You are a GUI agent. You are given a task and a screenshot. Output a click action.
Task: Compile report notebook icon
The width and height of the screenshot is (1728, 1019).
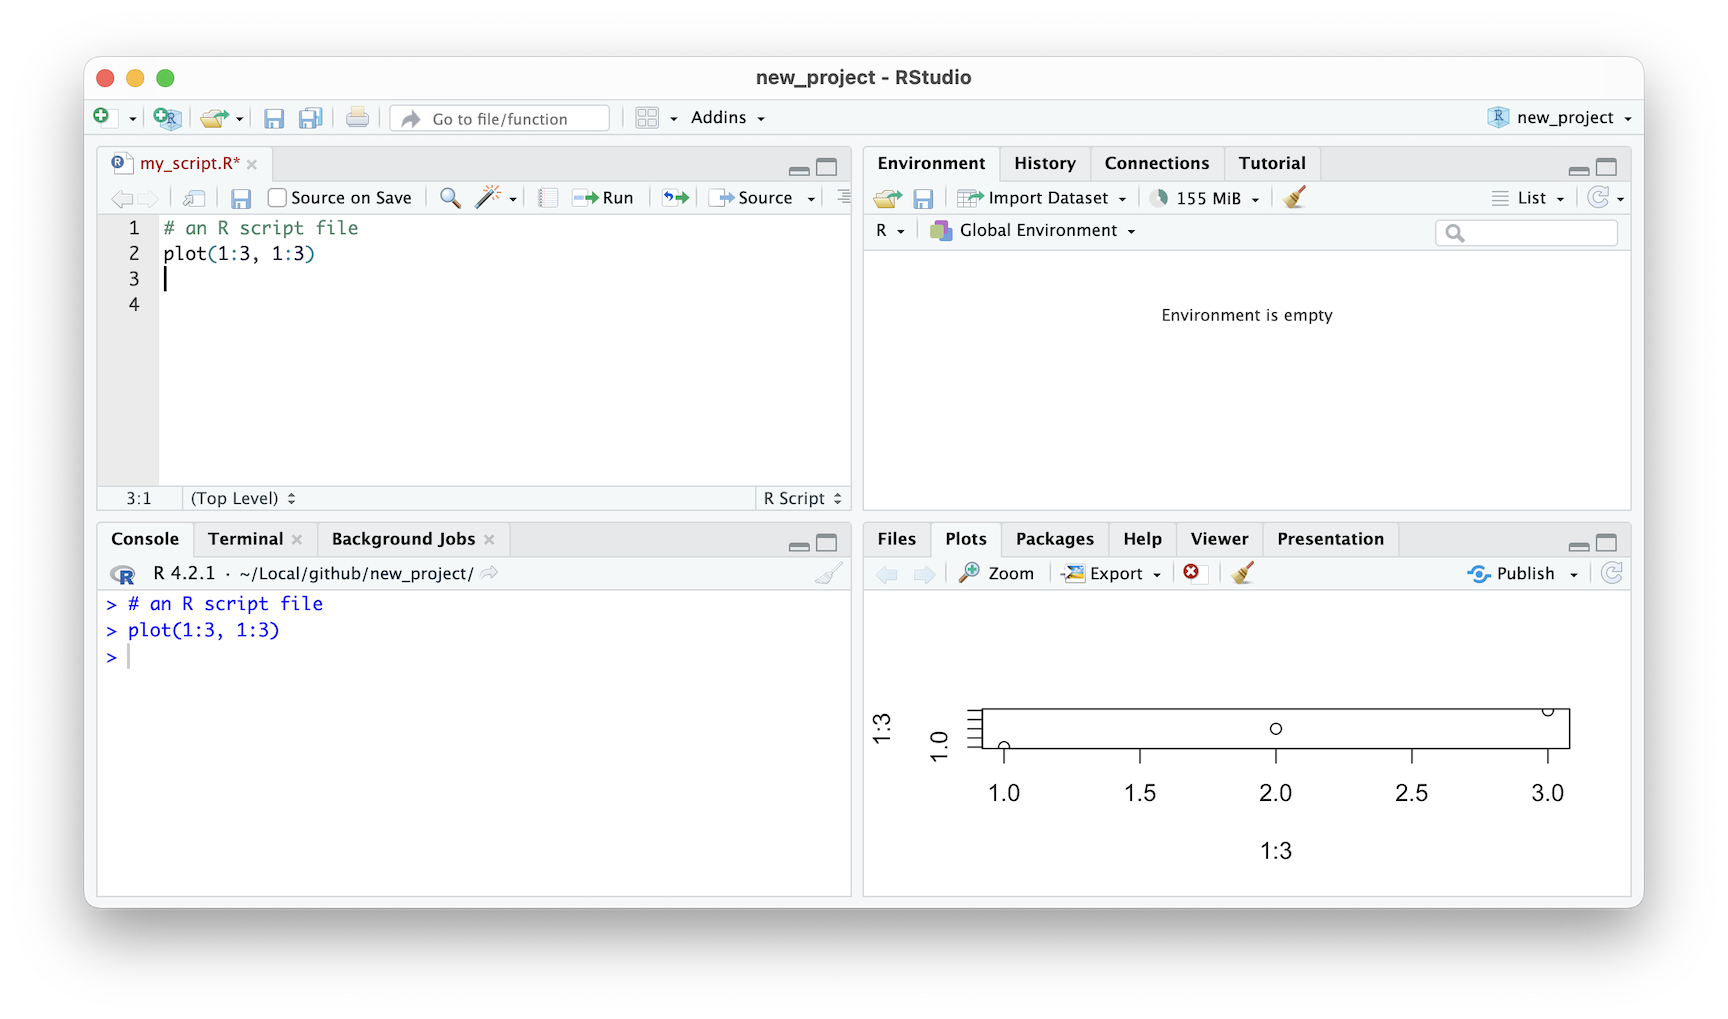pos(548,198)
